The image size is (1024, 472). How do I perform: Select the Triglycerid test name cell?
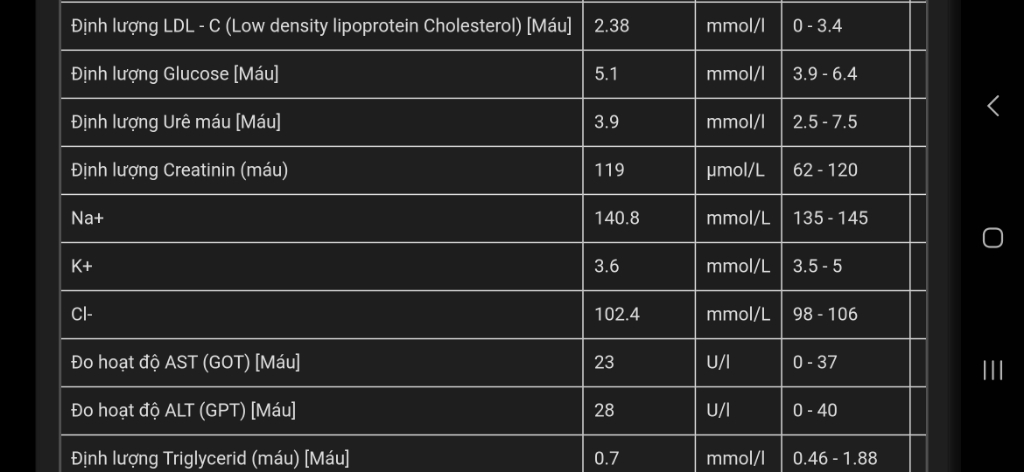[x=210, y=459]
